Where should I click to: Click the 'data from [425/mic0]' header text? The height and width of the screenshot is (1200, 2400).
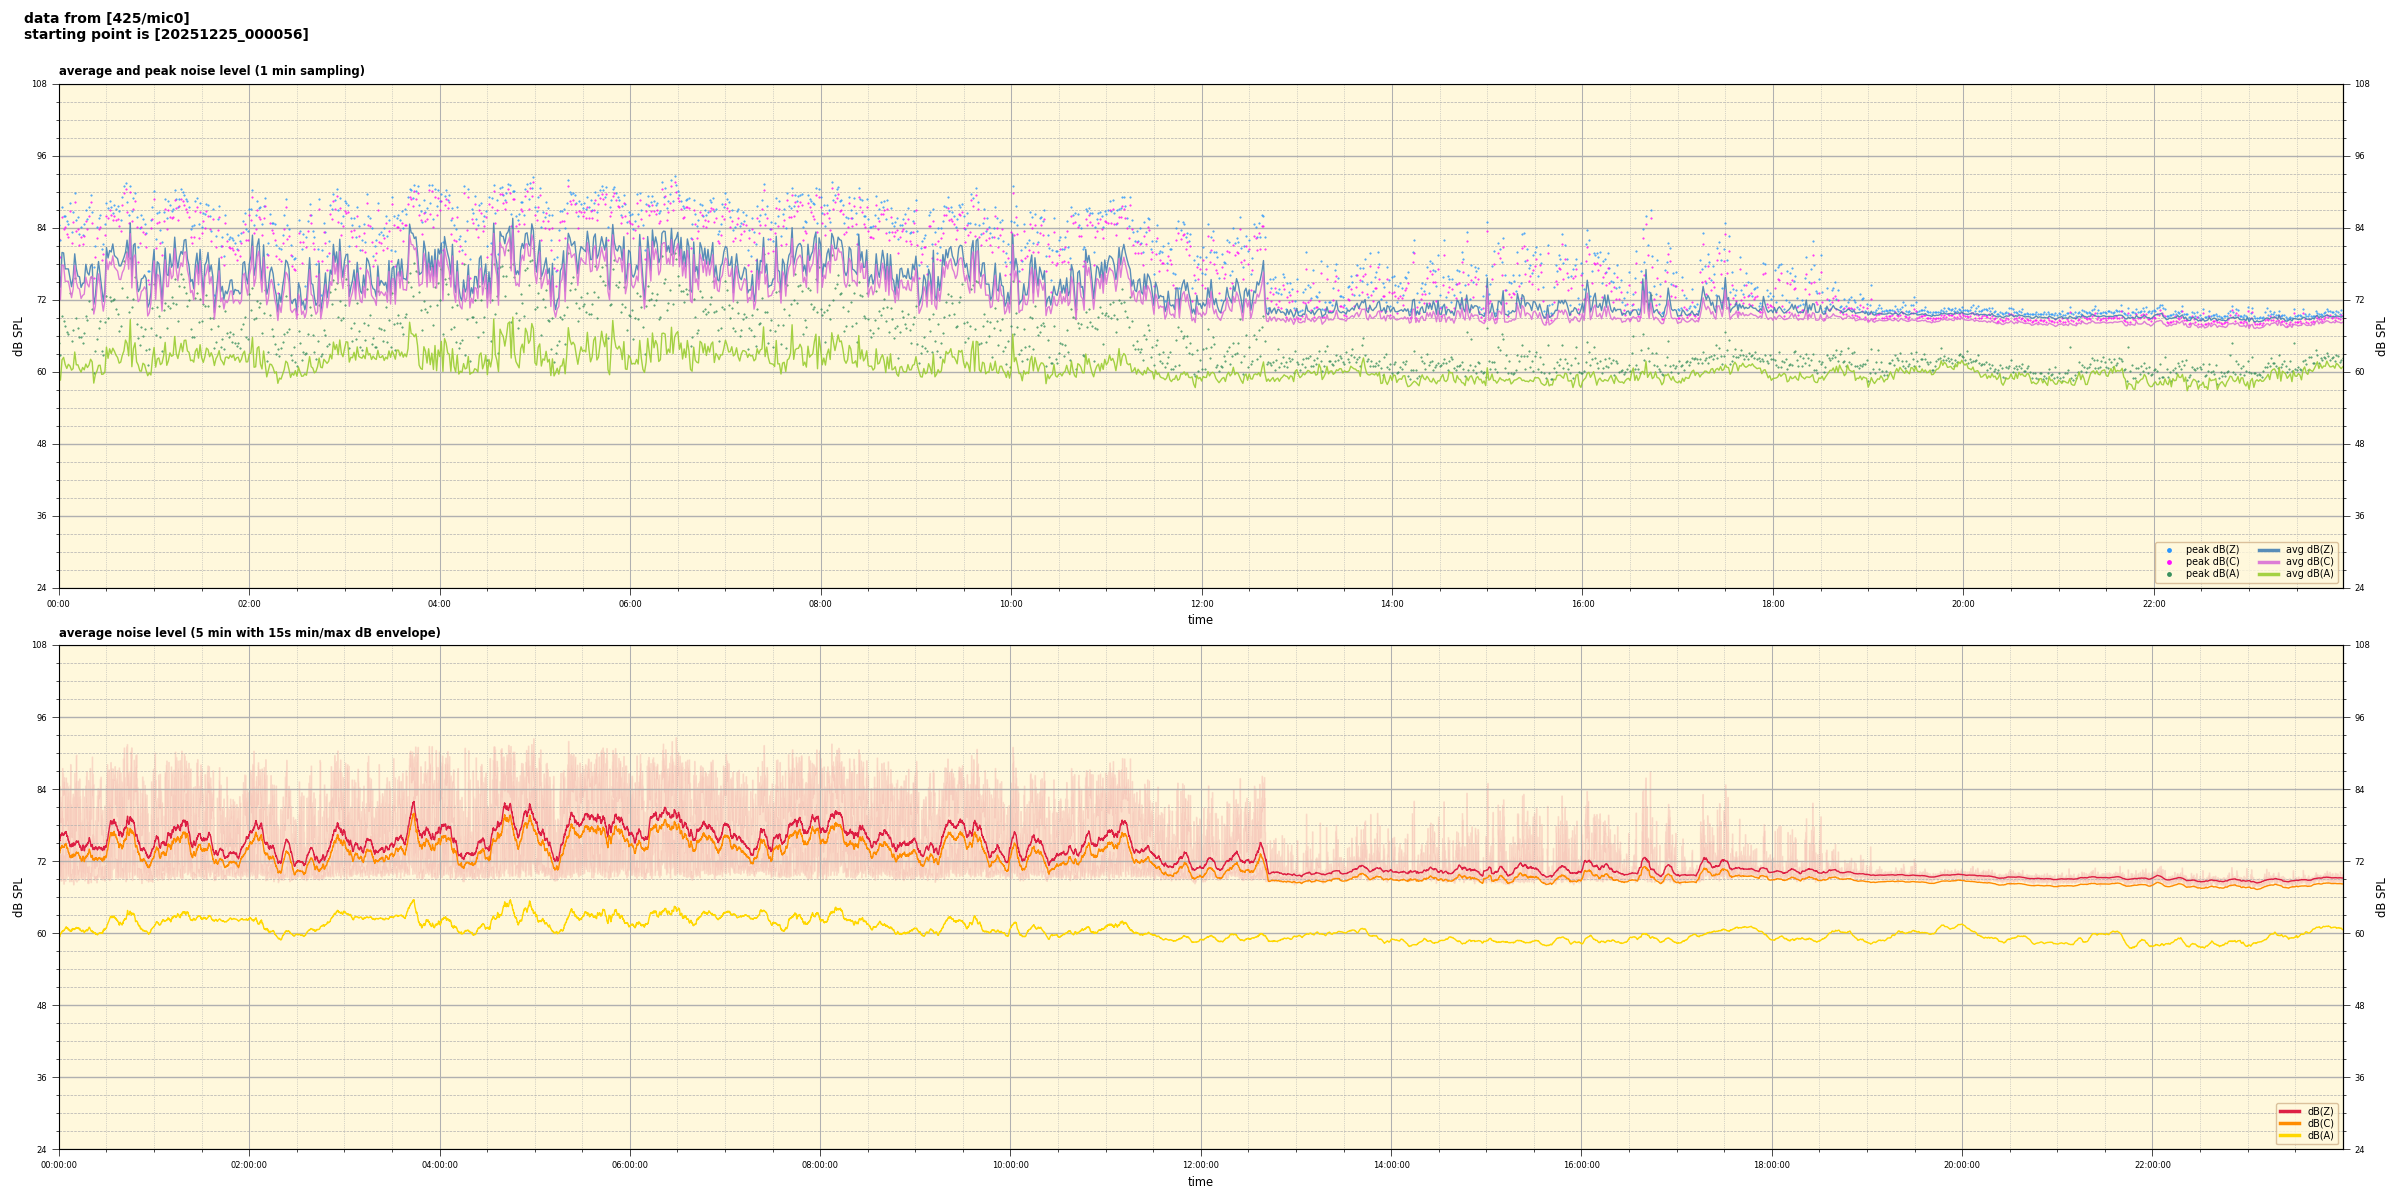[x=106, y=18]
